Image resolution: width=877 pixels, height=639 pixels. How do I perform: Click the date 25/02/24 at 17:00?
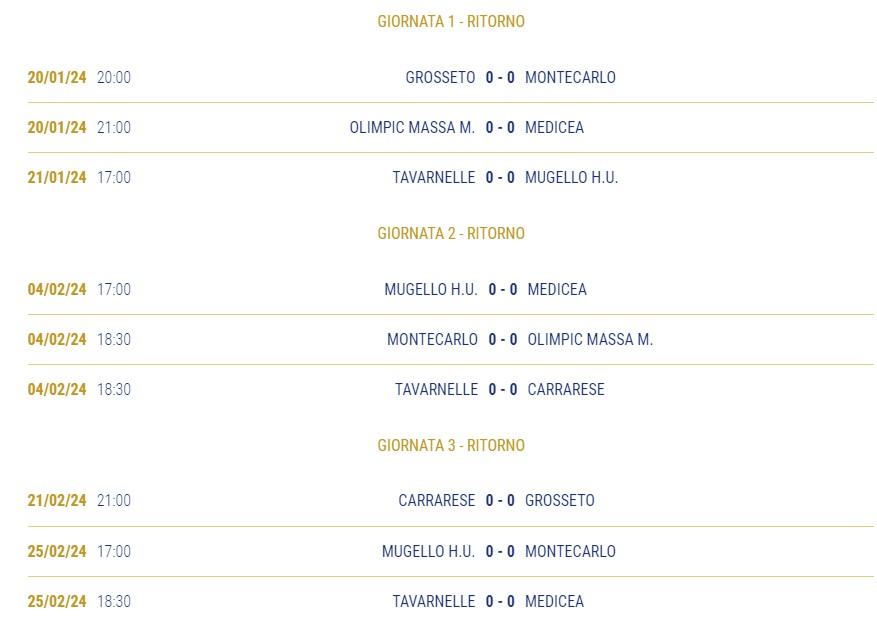(57, 551)
